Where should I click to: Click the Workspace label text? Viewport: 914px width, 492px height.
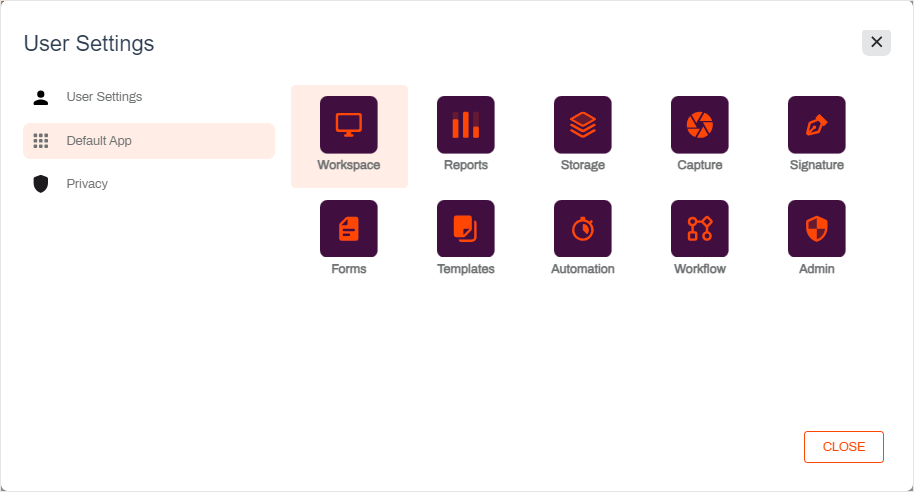pyautogui.click(x=349, y=165)
